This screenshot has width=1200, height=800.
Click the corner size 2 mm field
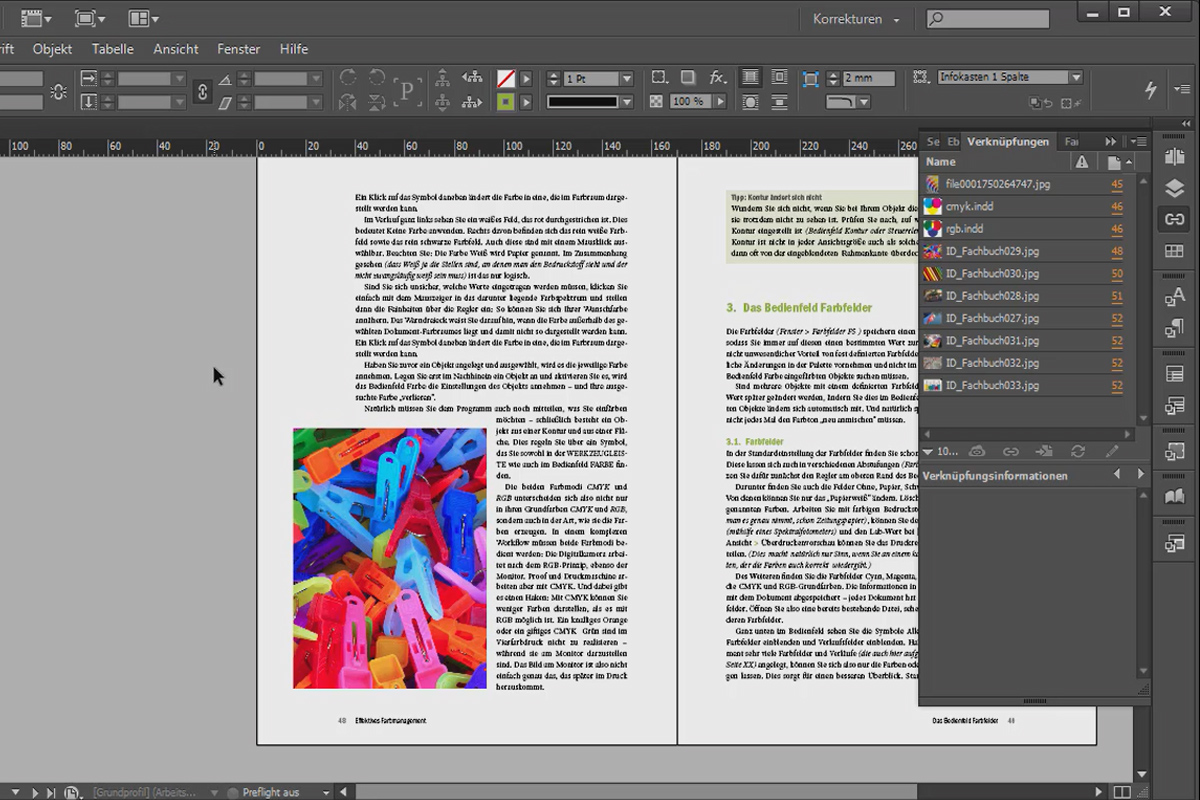(x=868, y=78)
